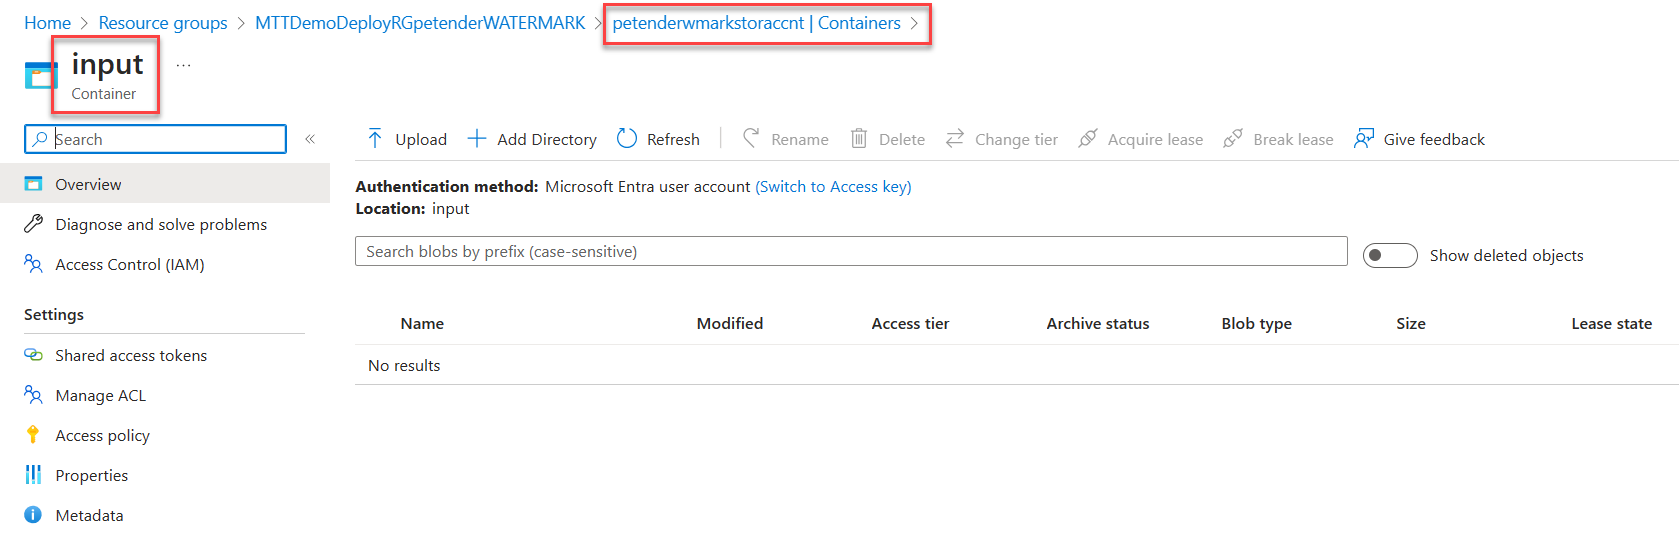Click the Access Control IAM people icon
This screenshot has height=534, width=1679.
tap(33, 264)
